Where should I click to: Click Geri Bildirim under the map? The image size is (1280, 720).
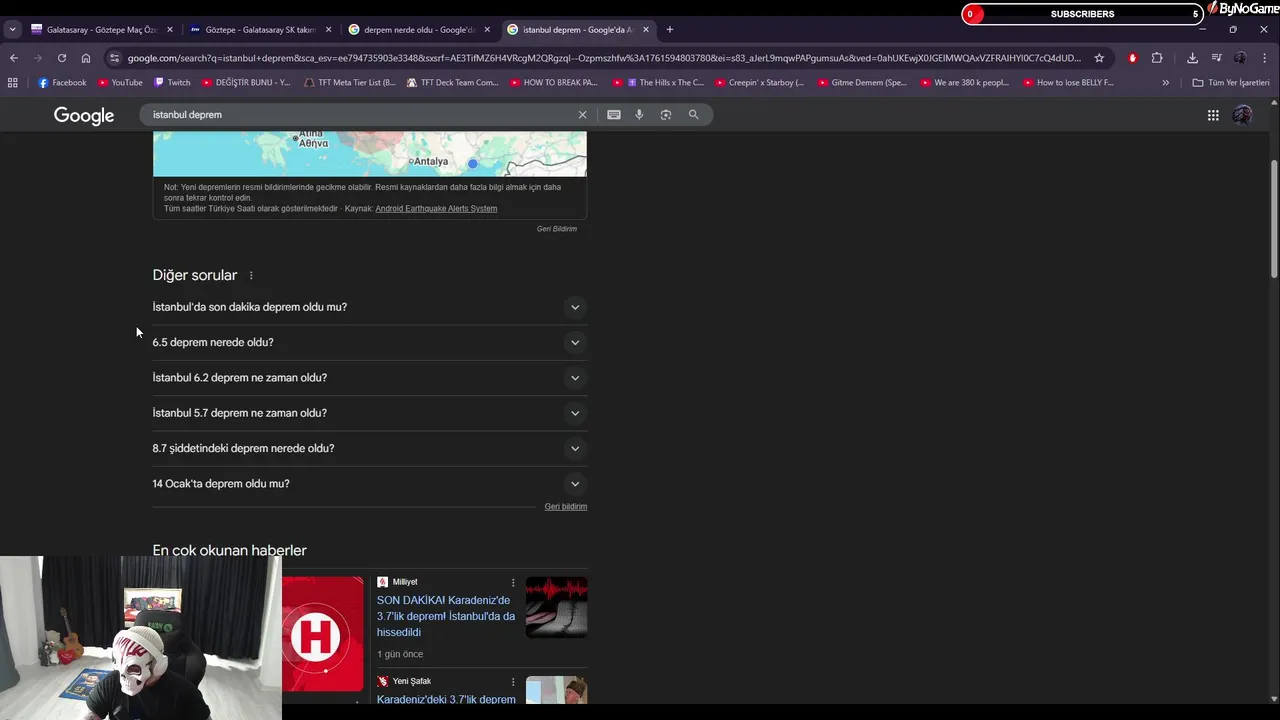click(x=557, y=229)
